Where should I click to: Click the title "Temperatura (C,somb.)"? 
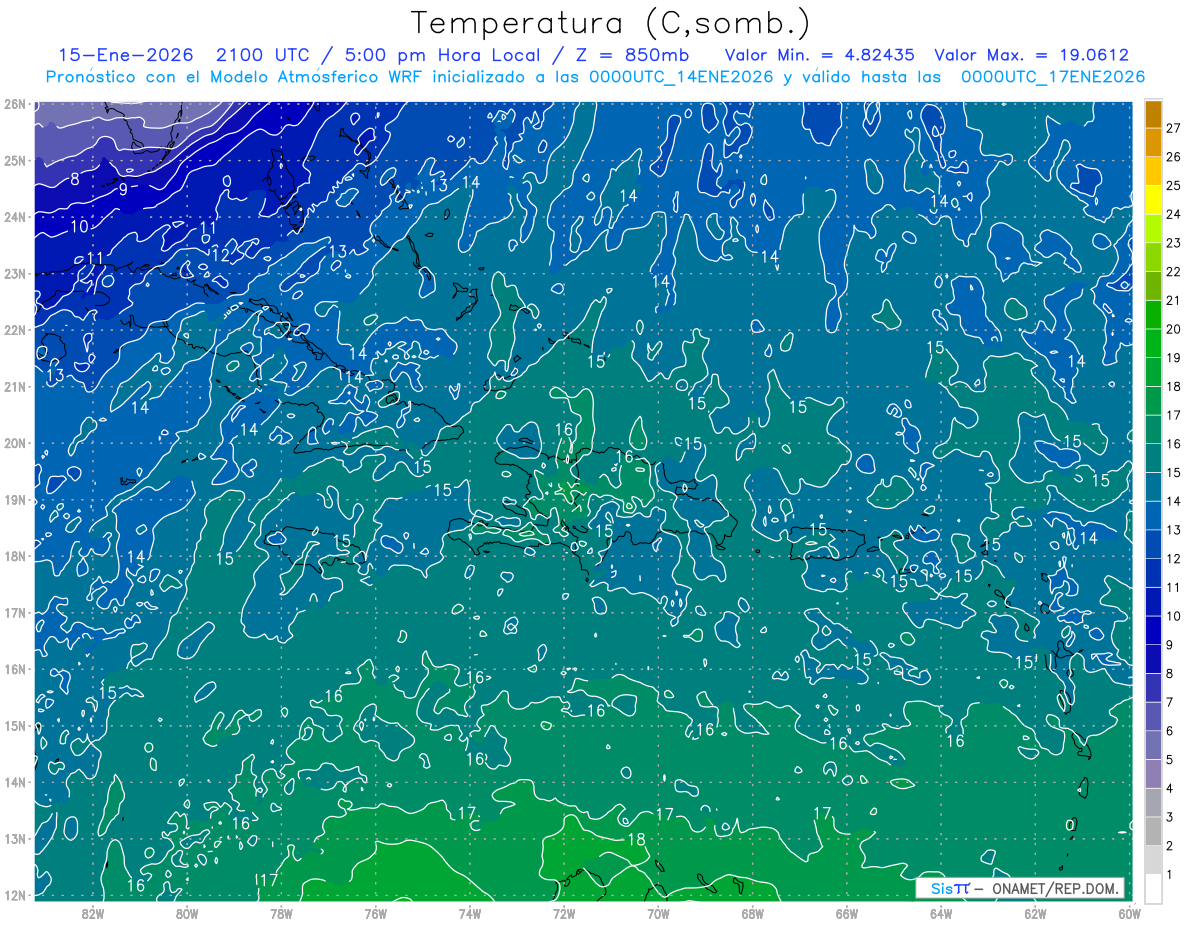pyautogui.click(x=611, y=23)
